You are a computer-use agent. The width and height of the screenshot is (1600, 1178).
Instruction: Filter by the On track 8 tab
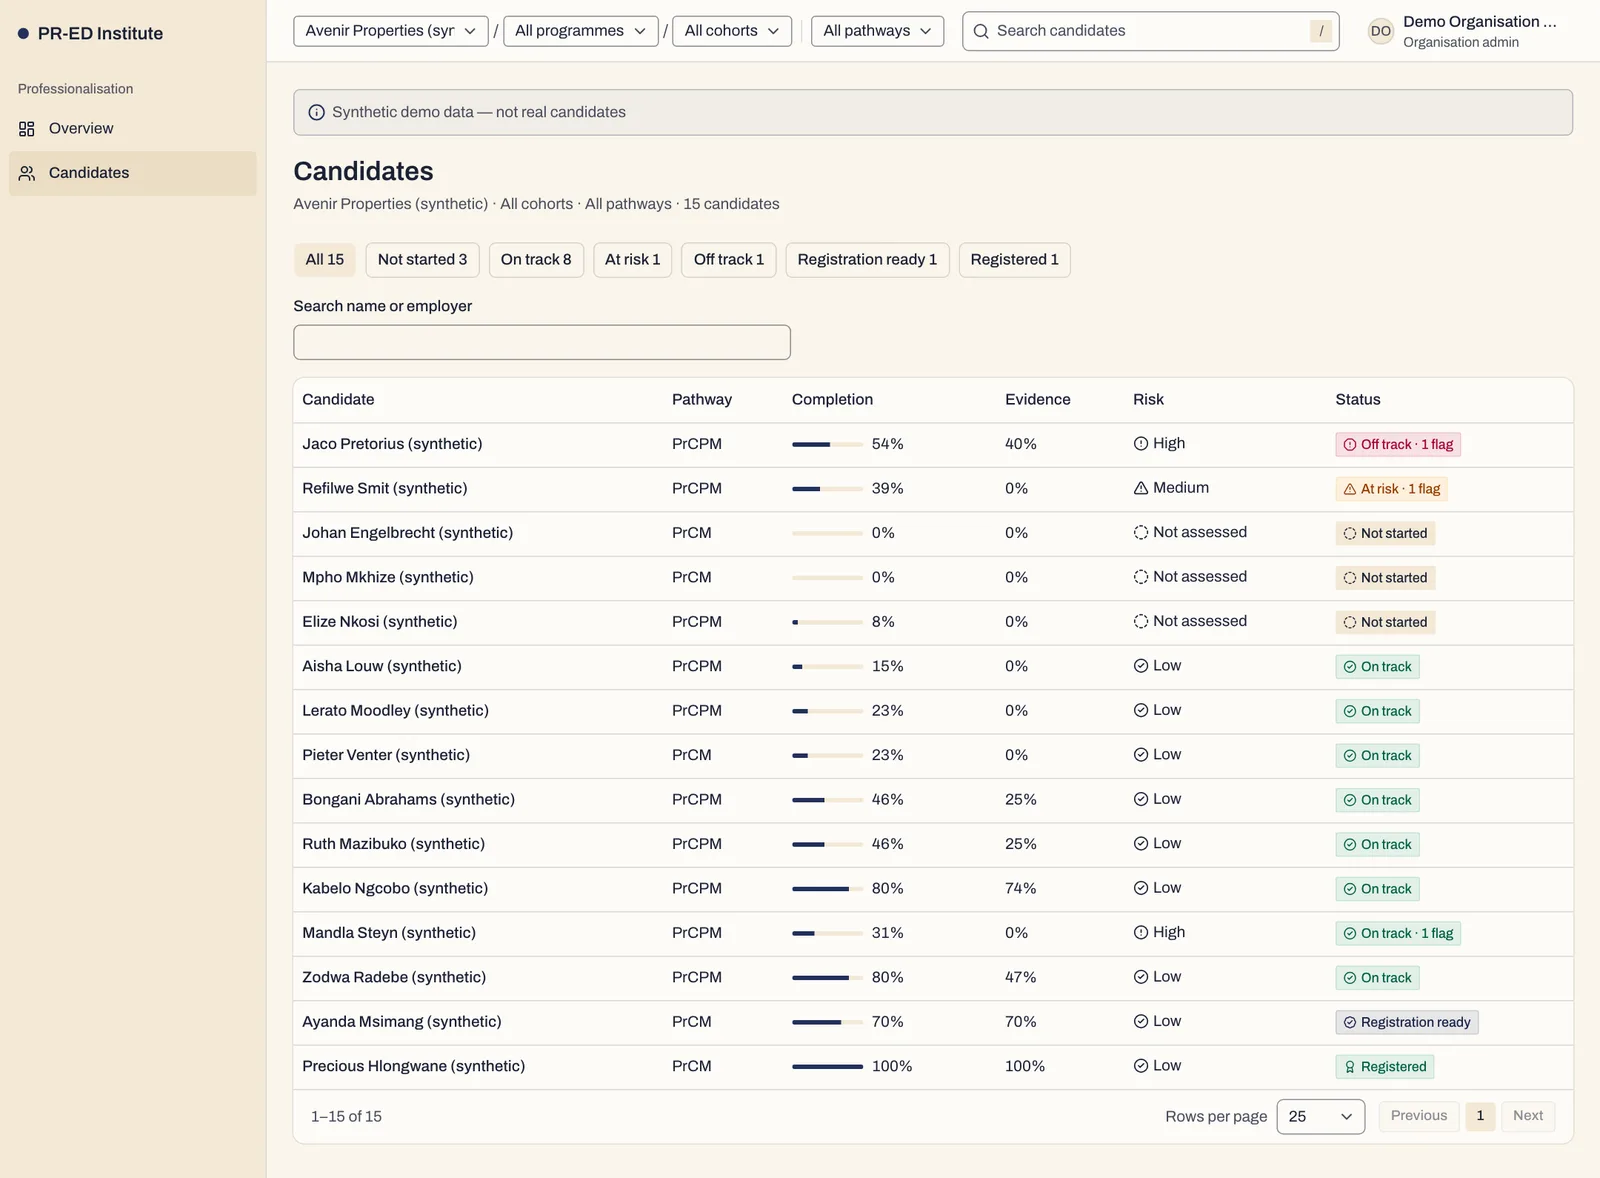tap(536, 260)
